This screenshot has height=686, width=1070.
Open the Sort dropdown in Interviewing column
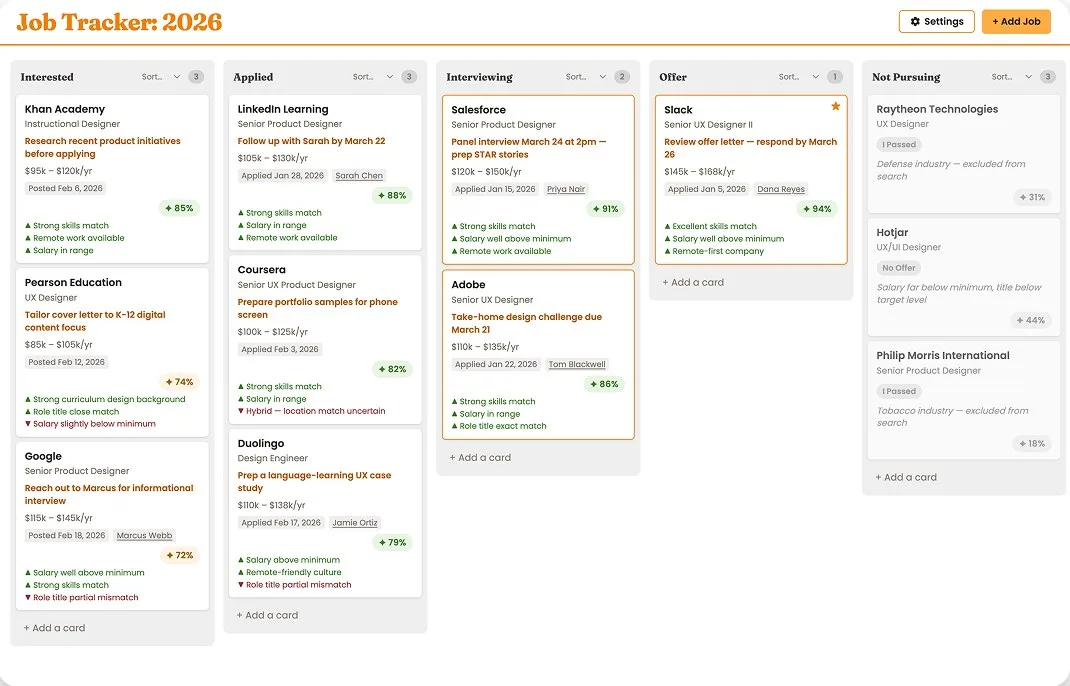click(585, 77)
